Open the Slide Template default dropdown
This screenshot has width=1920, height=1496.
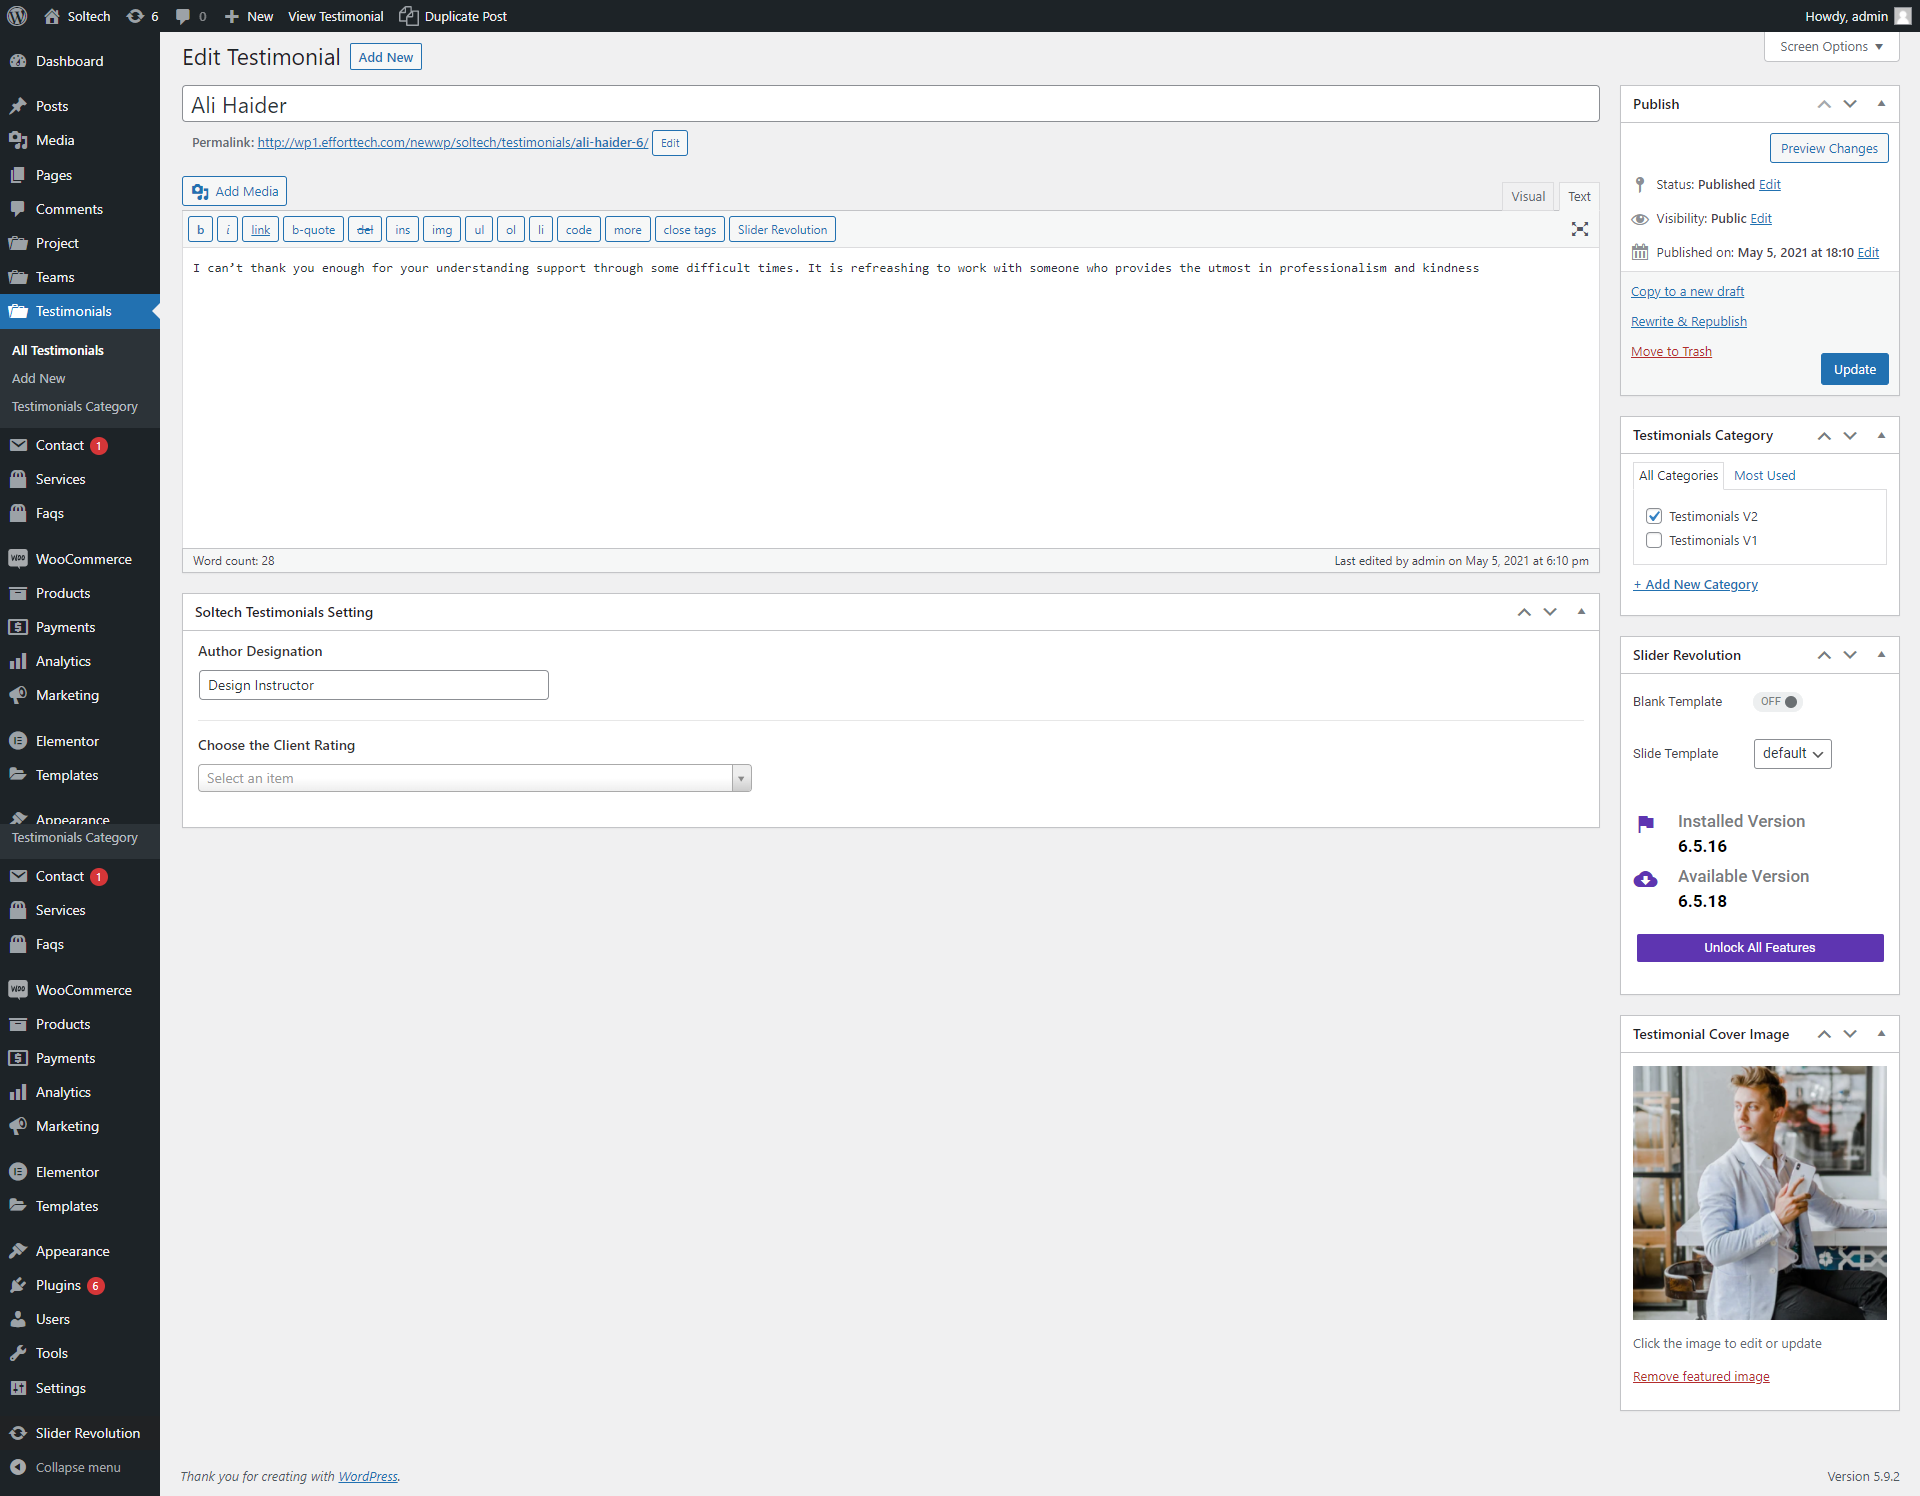tap(1792, 753)
